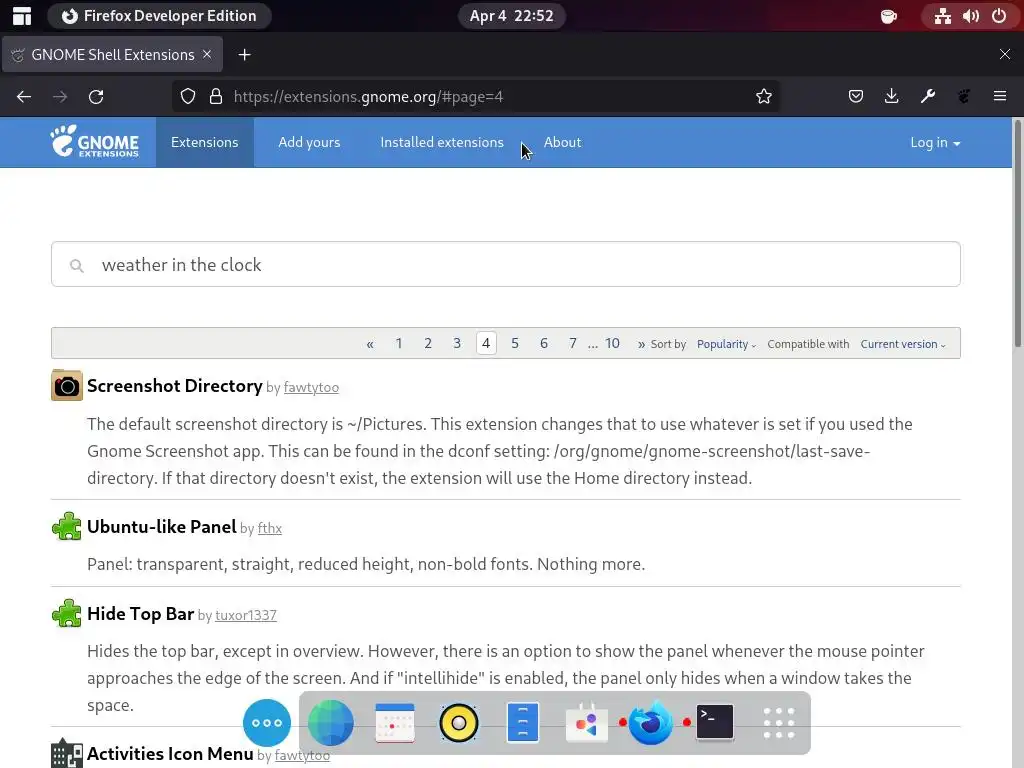Image resolution: width=1024 pixels, height=768 pixels.
Task: Open developer tools wrench icon
Action: pos(927,97)
